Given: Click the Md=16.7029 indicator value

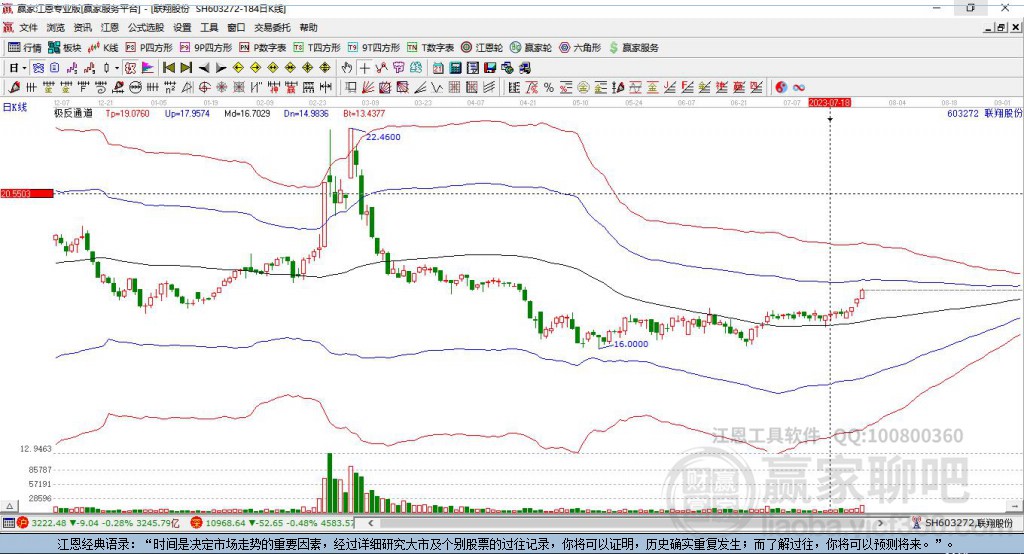Looking at the screenshot, I should click(x=247, y=113).
